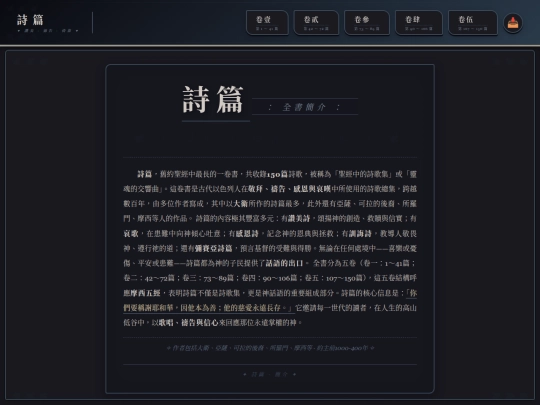Click the bold text 摩西五經
The image size is (540, 405).
coord(145,293)
